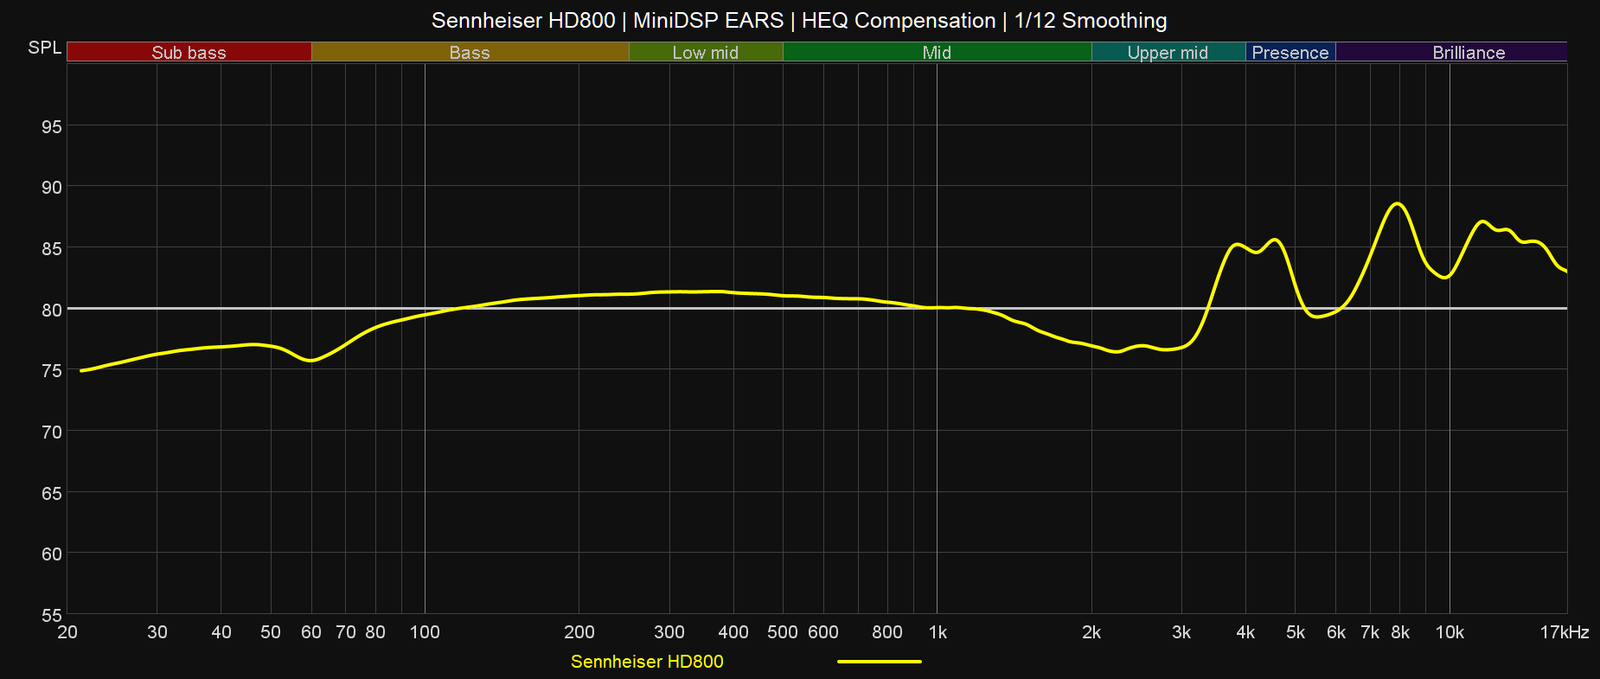Click the 95 SPL axis value

tap(50, 126)
